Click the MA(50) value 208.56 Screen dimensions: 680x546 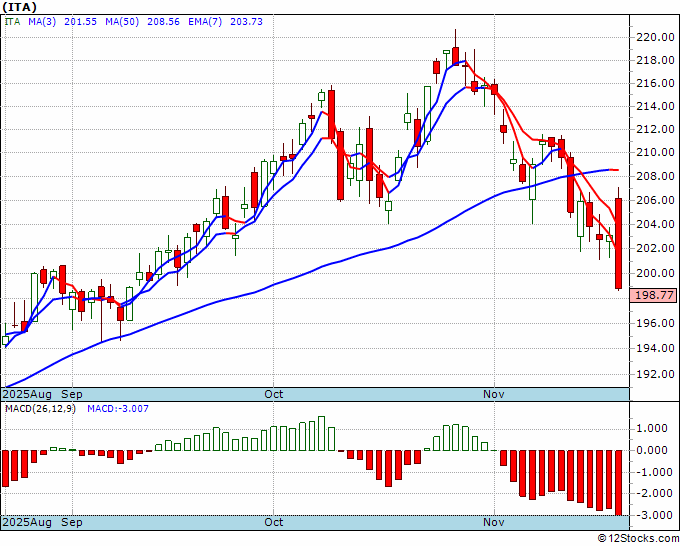(163, 22)
